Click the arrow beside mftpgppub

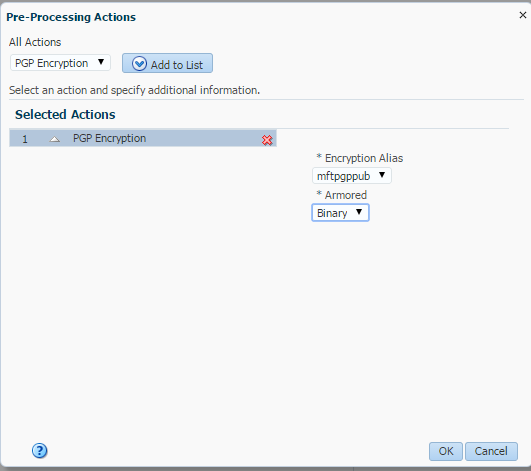(382, 175)
